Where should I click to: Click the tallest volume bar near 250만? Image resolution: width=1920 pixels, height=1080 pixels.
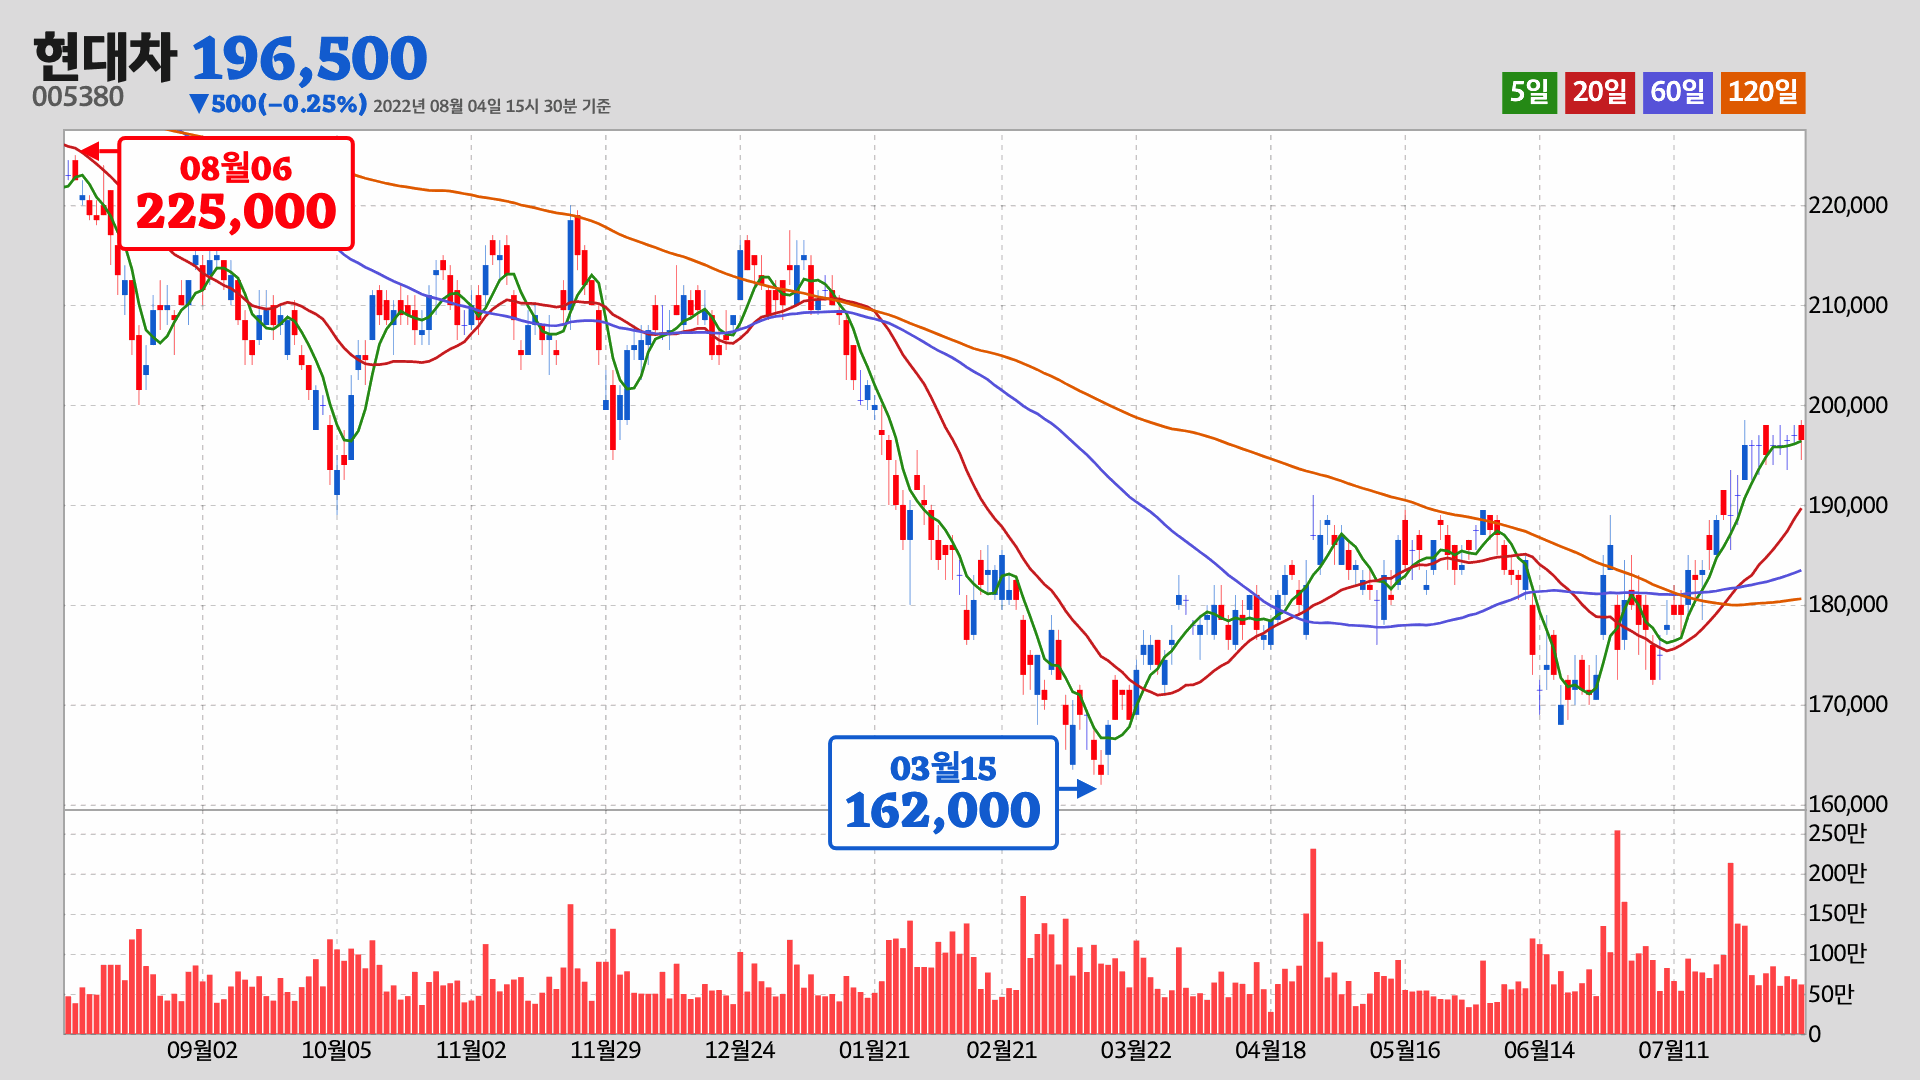coord(1617,931)
